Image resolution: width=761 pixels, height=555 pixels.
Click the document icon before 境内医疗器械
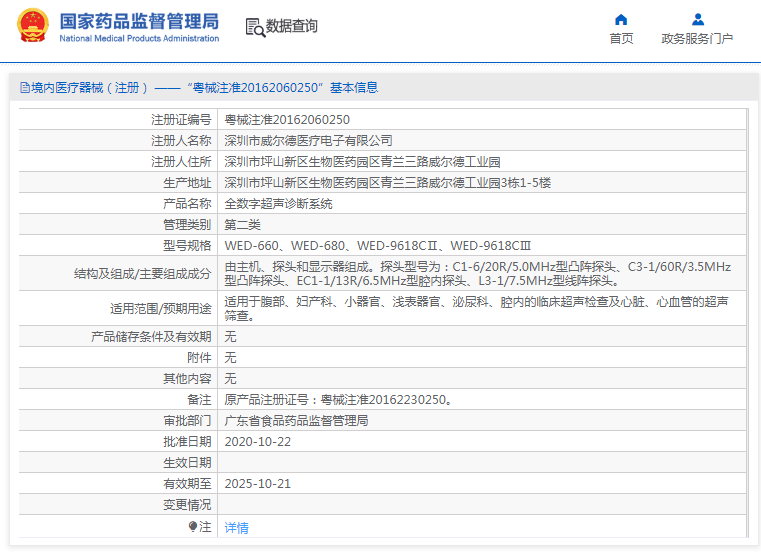coord(25,88)
